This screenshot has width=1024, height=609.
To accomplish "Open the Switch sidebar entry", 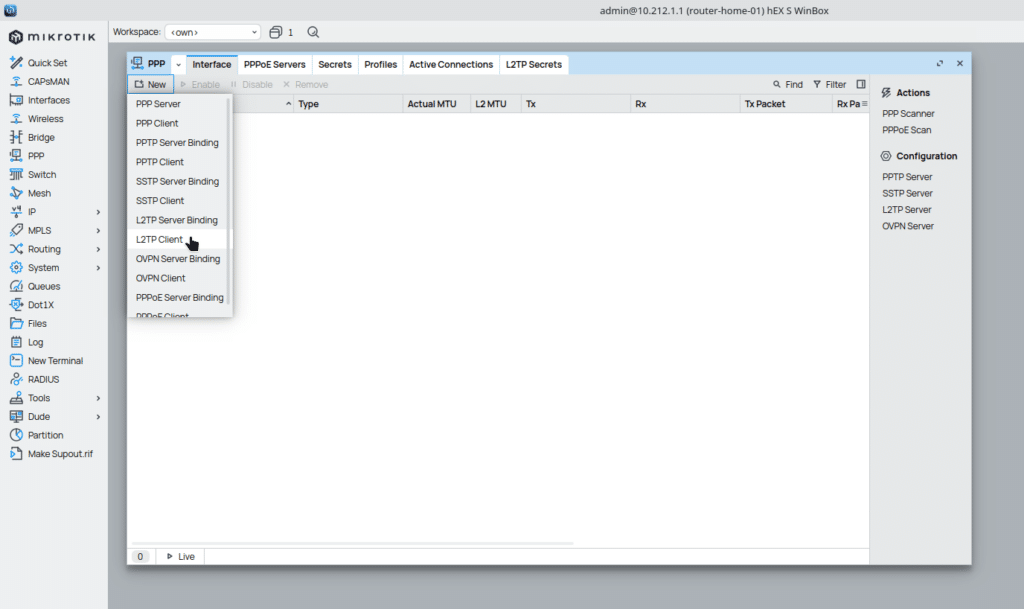I will (42, 174).
